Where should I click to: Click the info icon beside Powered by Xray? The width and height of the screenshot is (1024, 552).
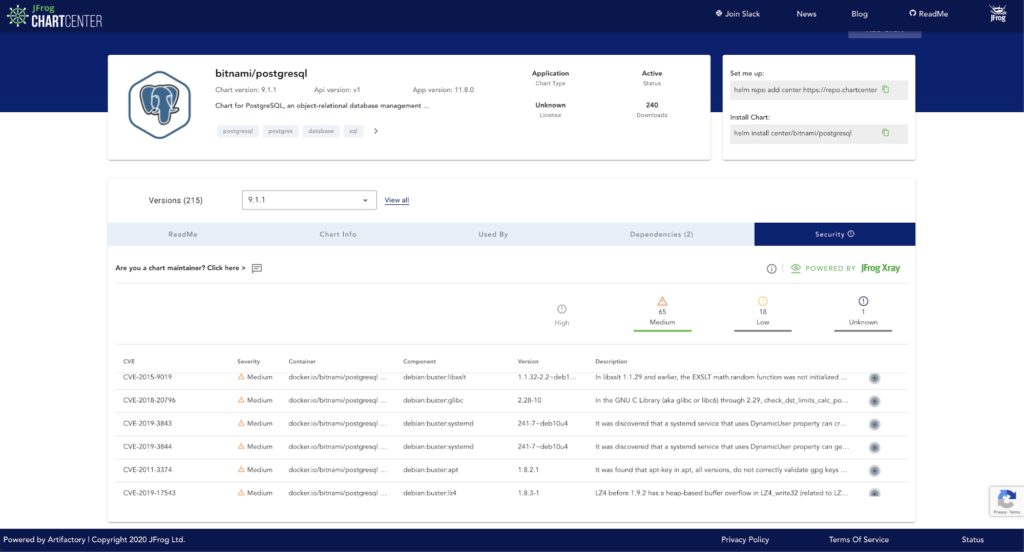(x=772, y=269)
